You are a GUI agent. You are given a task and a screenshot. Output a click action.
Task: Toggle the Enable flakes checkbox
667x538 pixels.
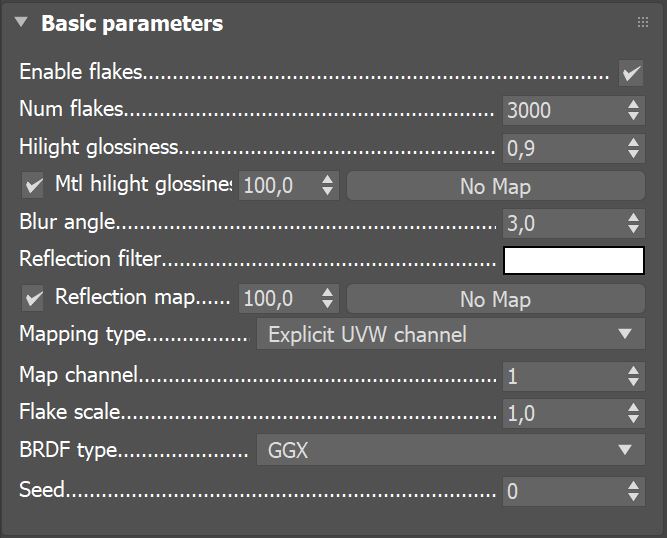[x=631, y=73]
